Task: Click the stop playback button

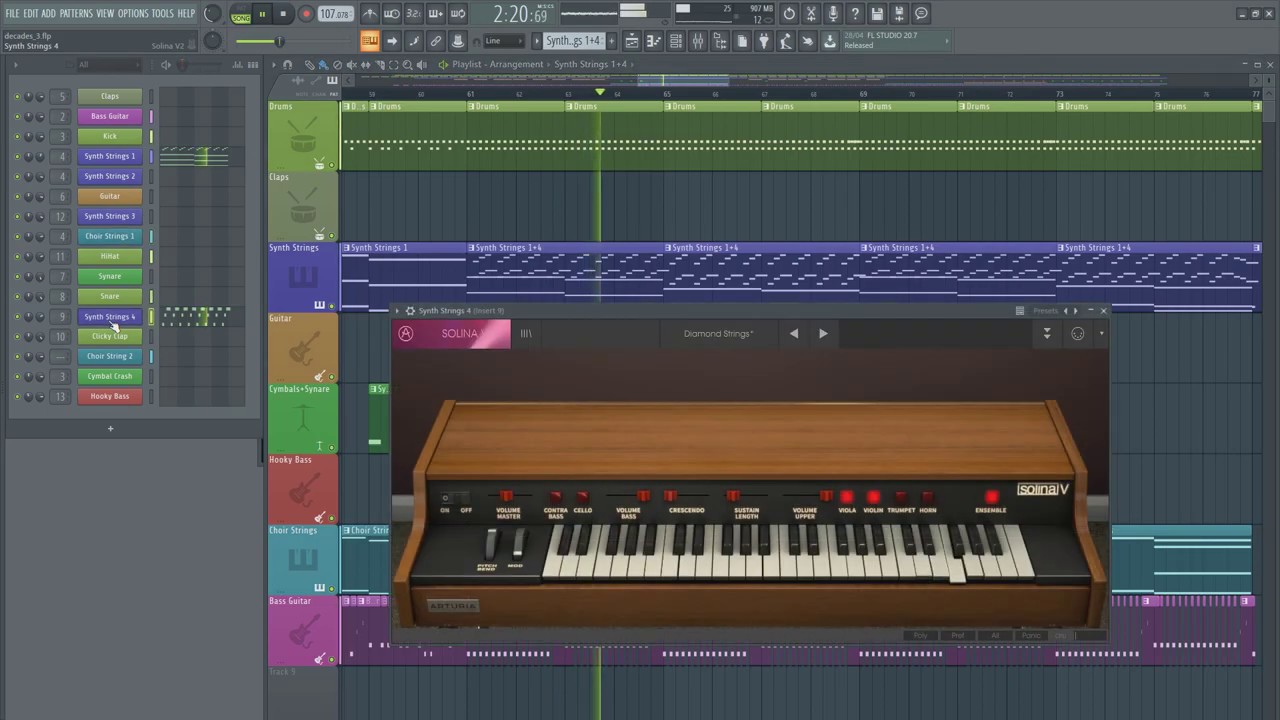Action: point(283,14)
